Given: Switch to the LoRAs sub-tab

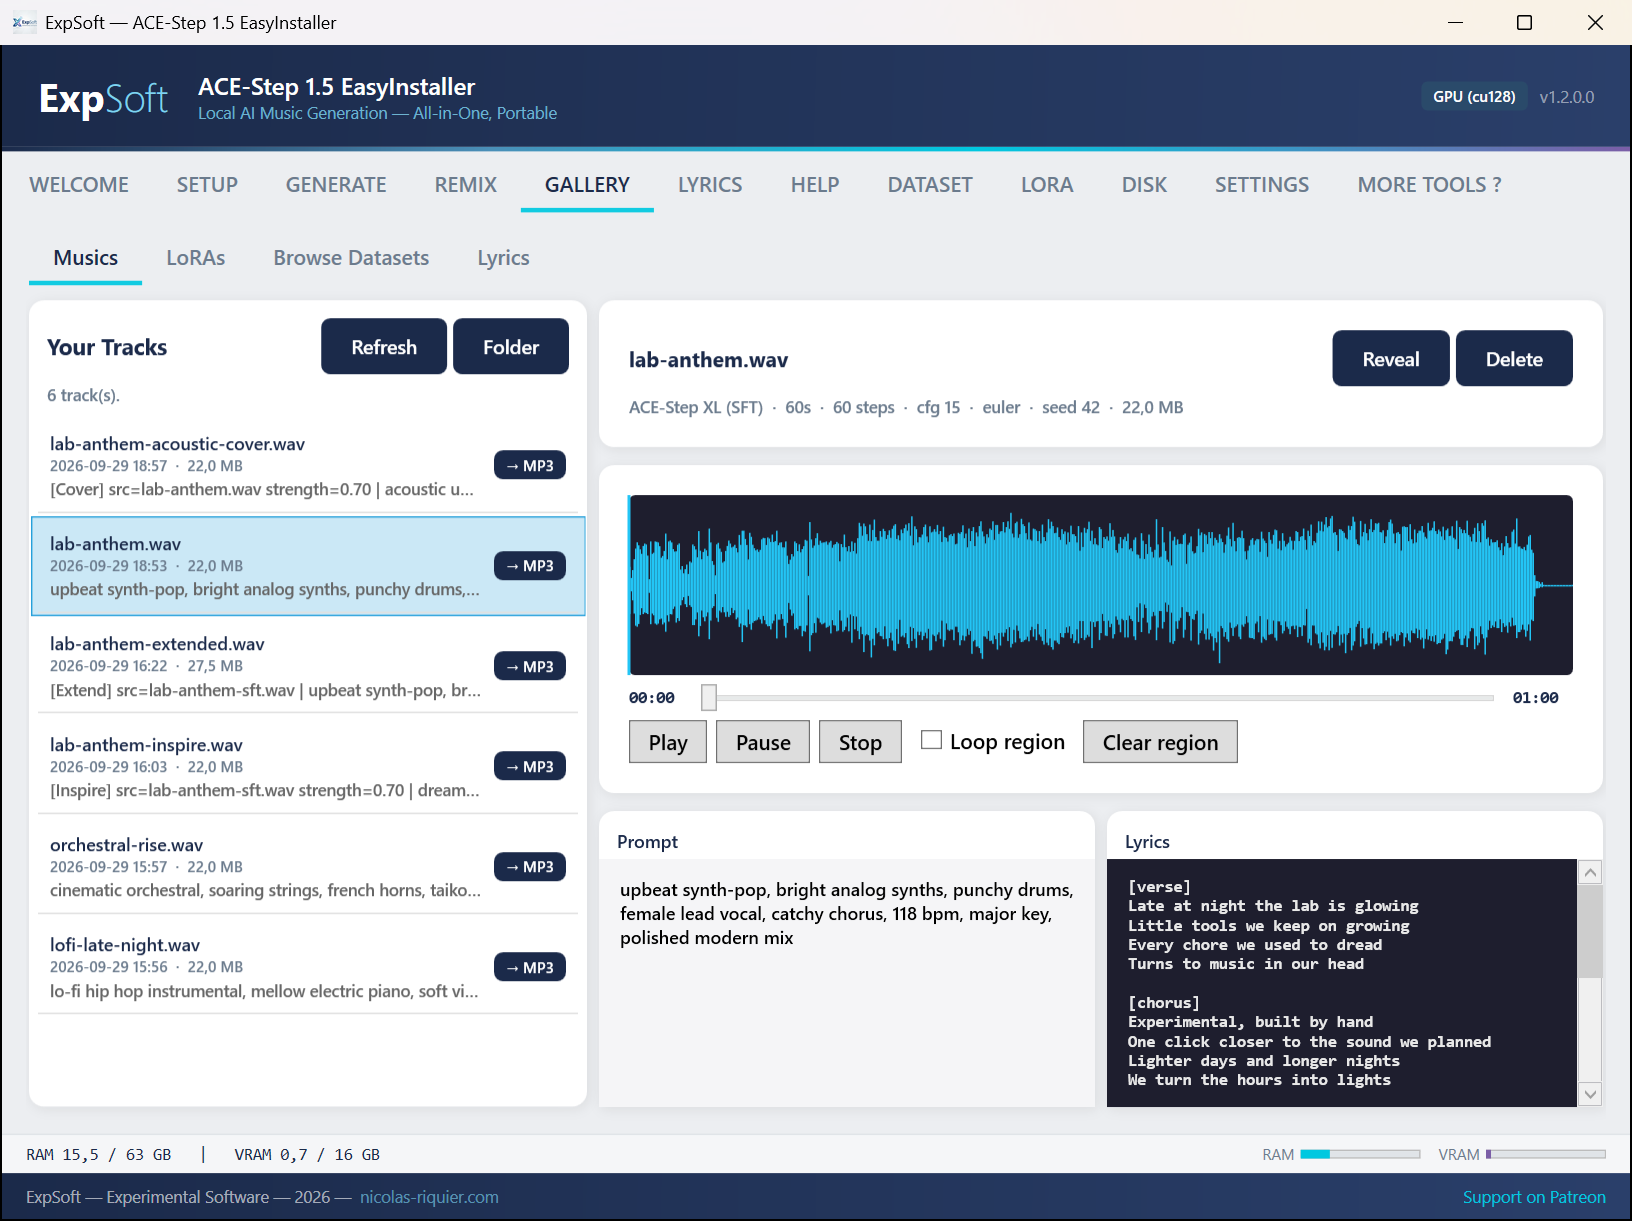Looking at the screenshot, I should point(196,258).
